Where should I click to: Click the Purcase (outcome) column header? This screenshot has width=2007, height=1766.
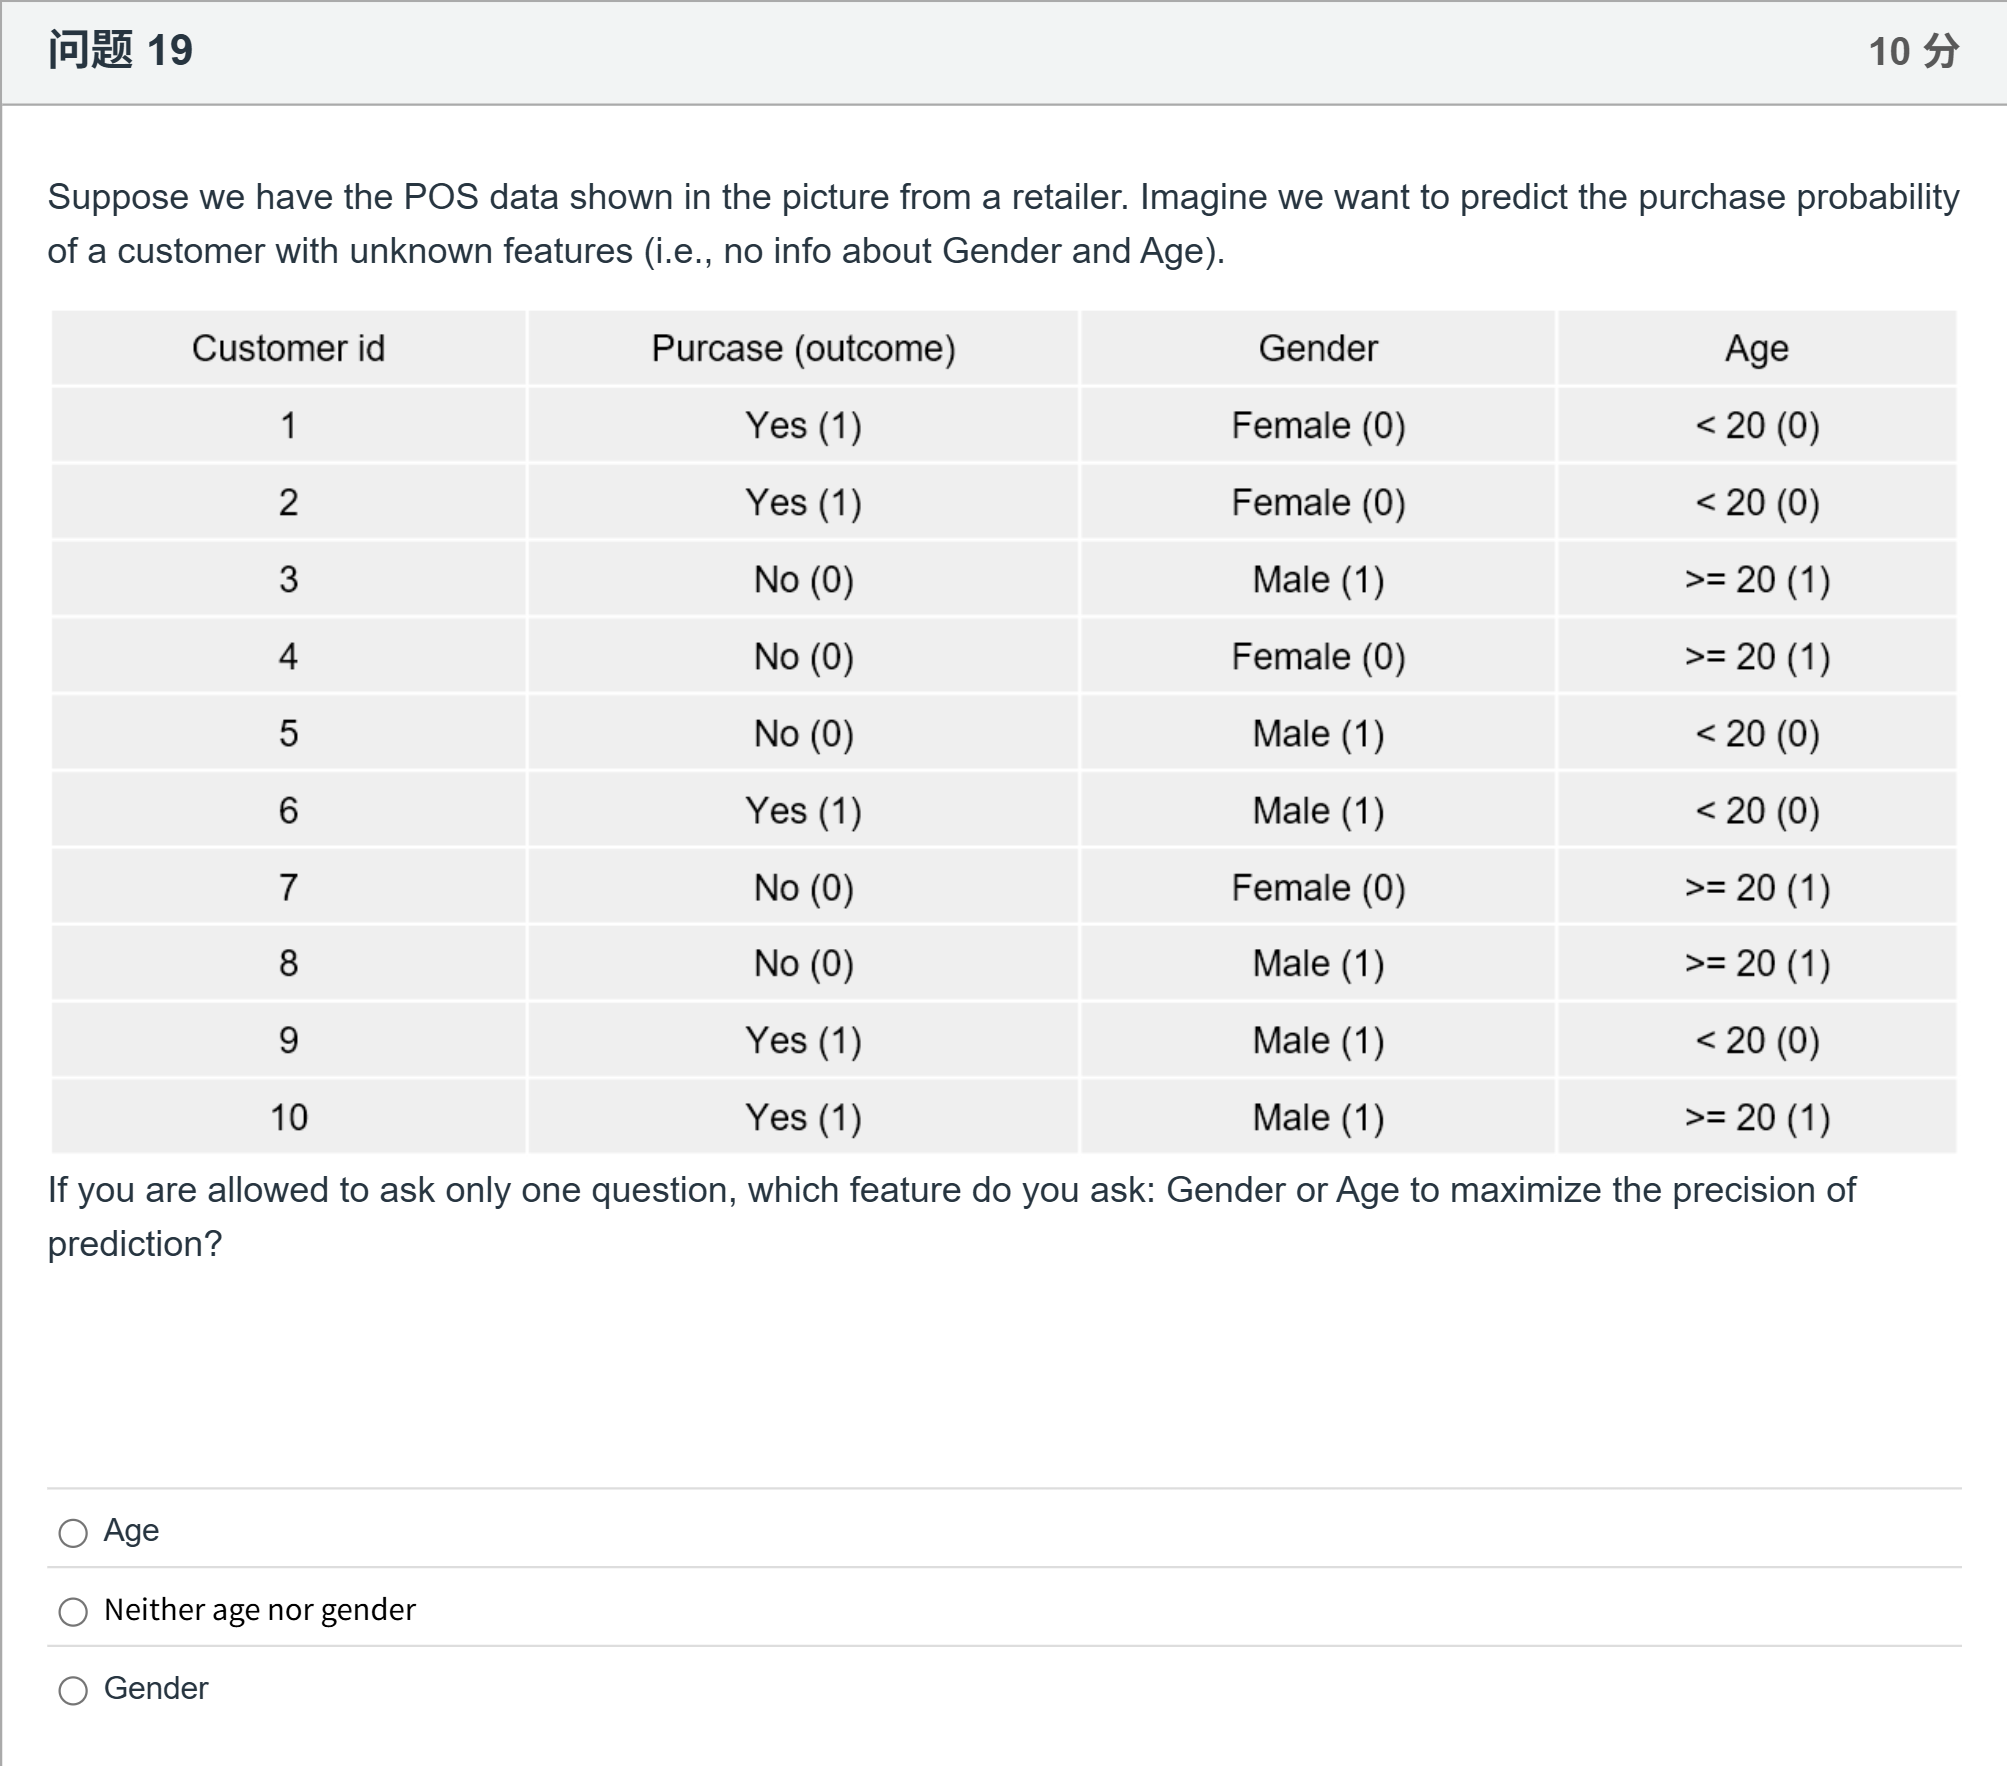803,348
